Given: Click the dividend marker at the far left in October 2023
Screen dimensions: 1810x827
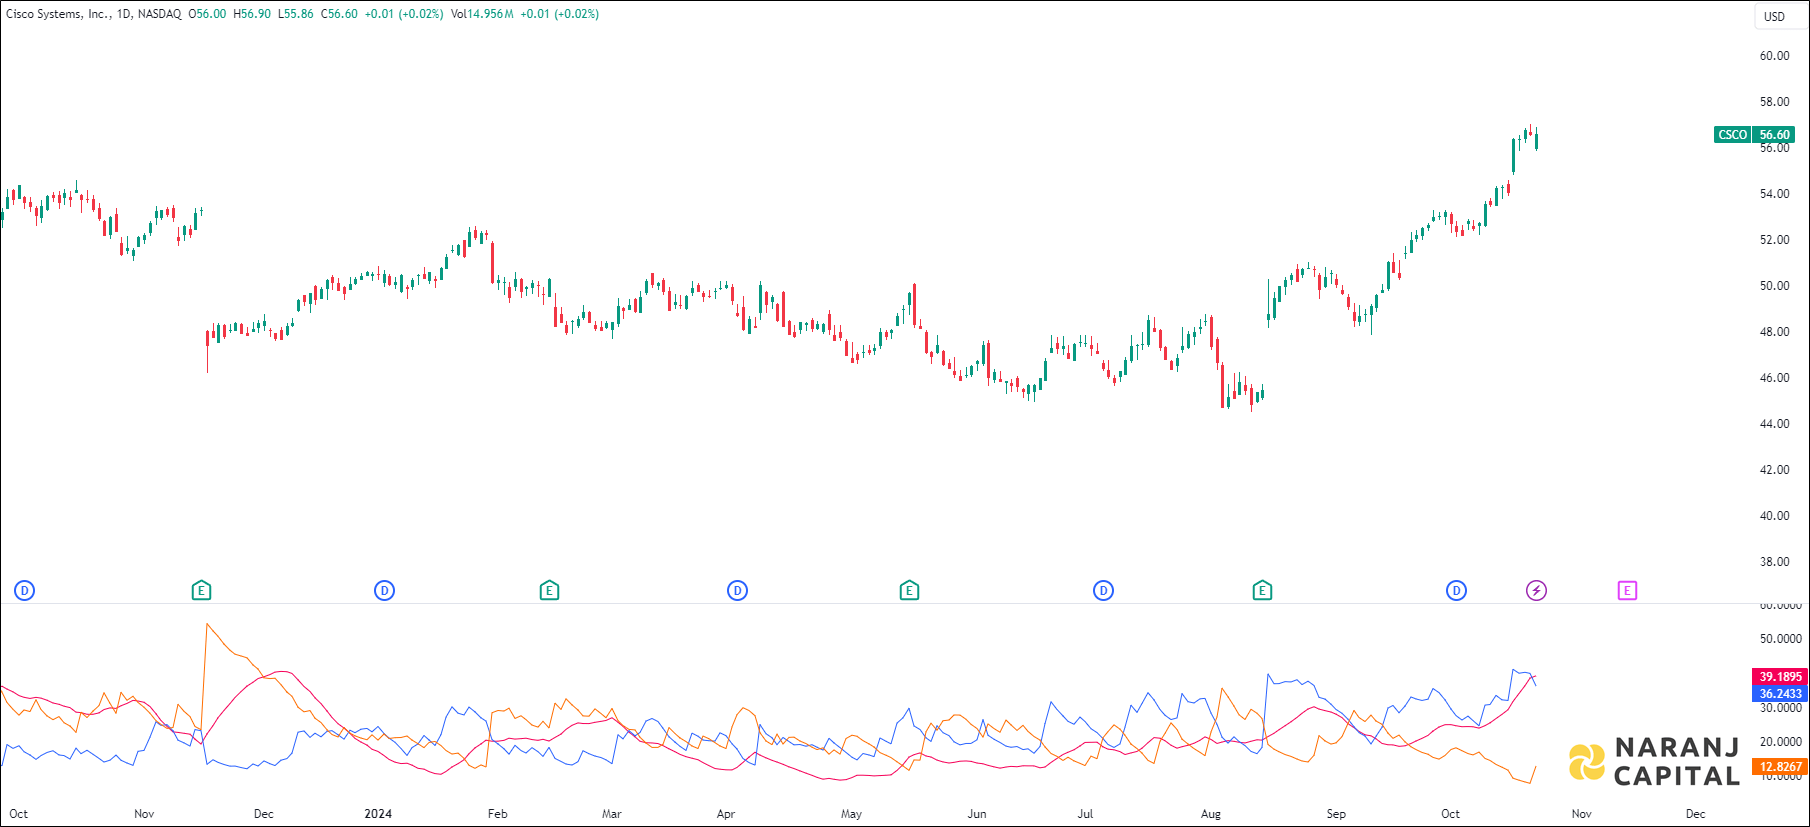Looking at the screenshot, I should pyautogui.click(x=25, y=591).
